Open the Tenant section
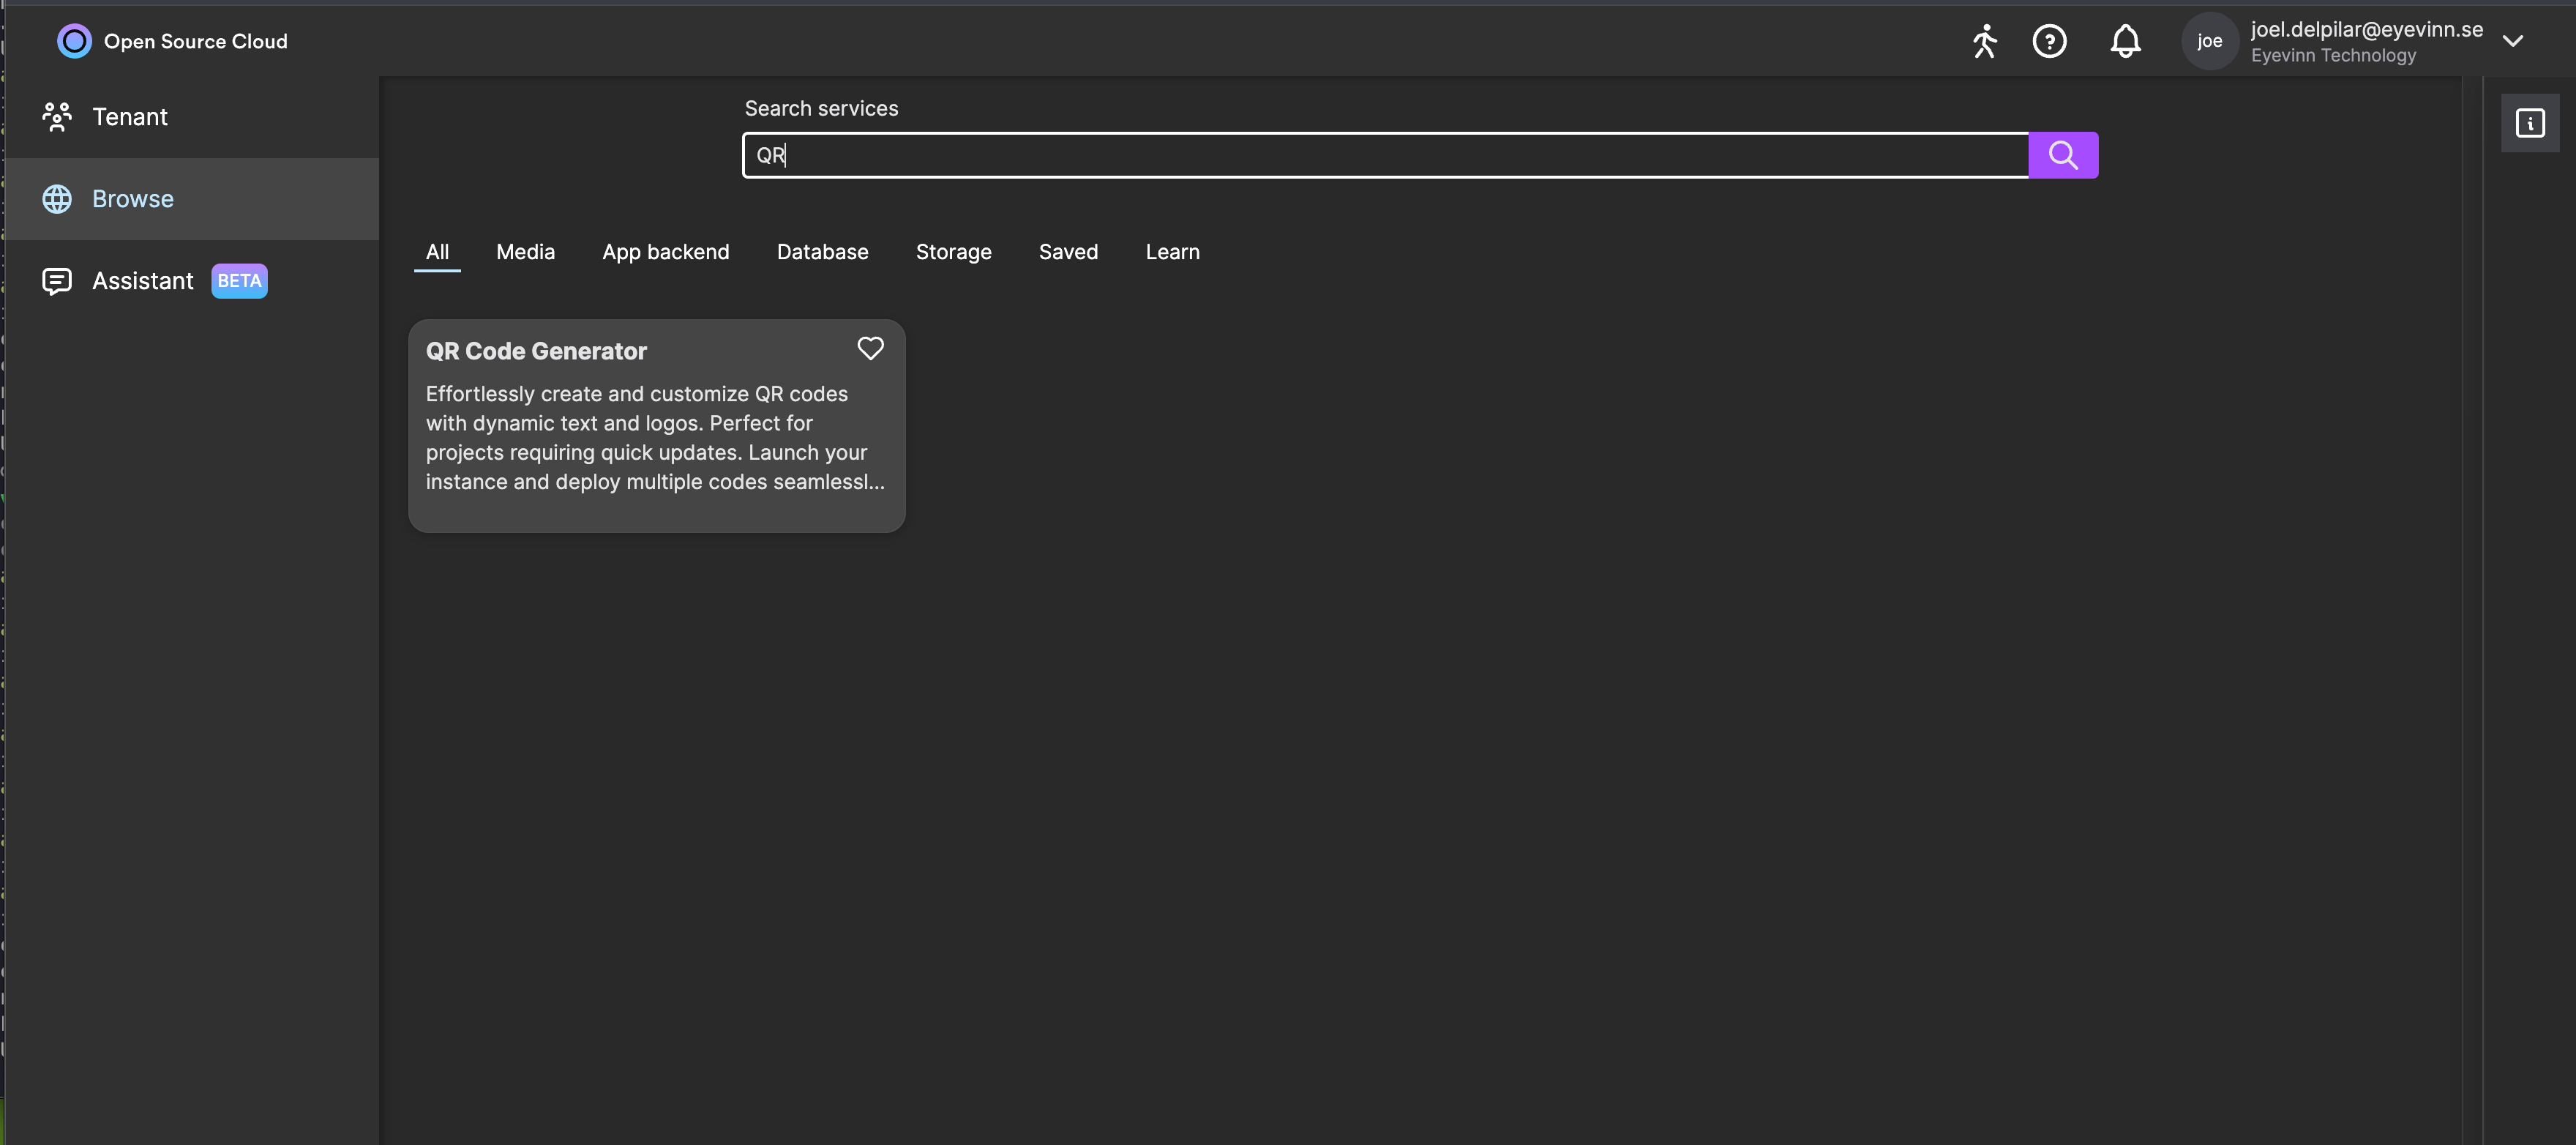Viewport: 2576px width, 1145px height. point(192,117)
